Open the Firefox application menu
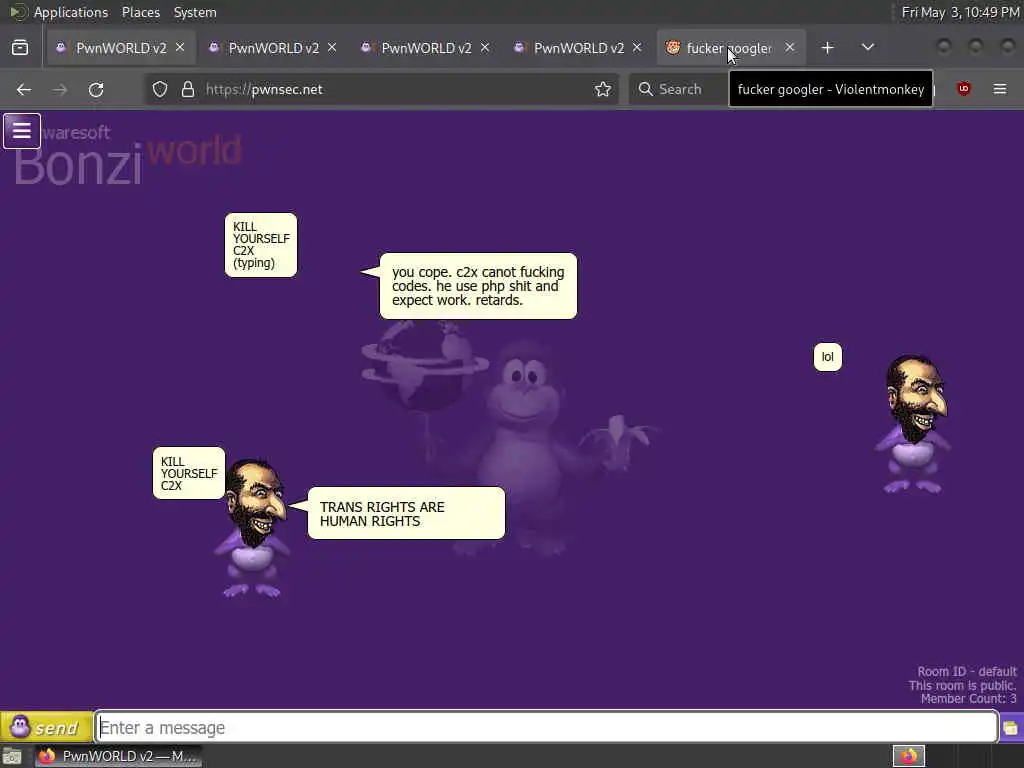1024x768 pixels. pos(1000,89)
